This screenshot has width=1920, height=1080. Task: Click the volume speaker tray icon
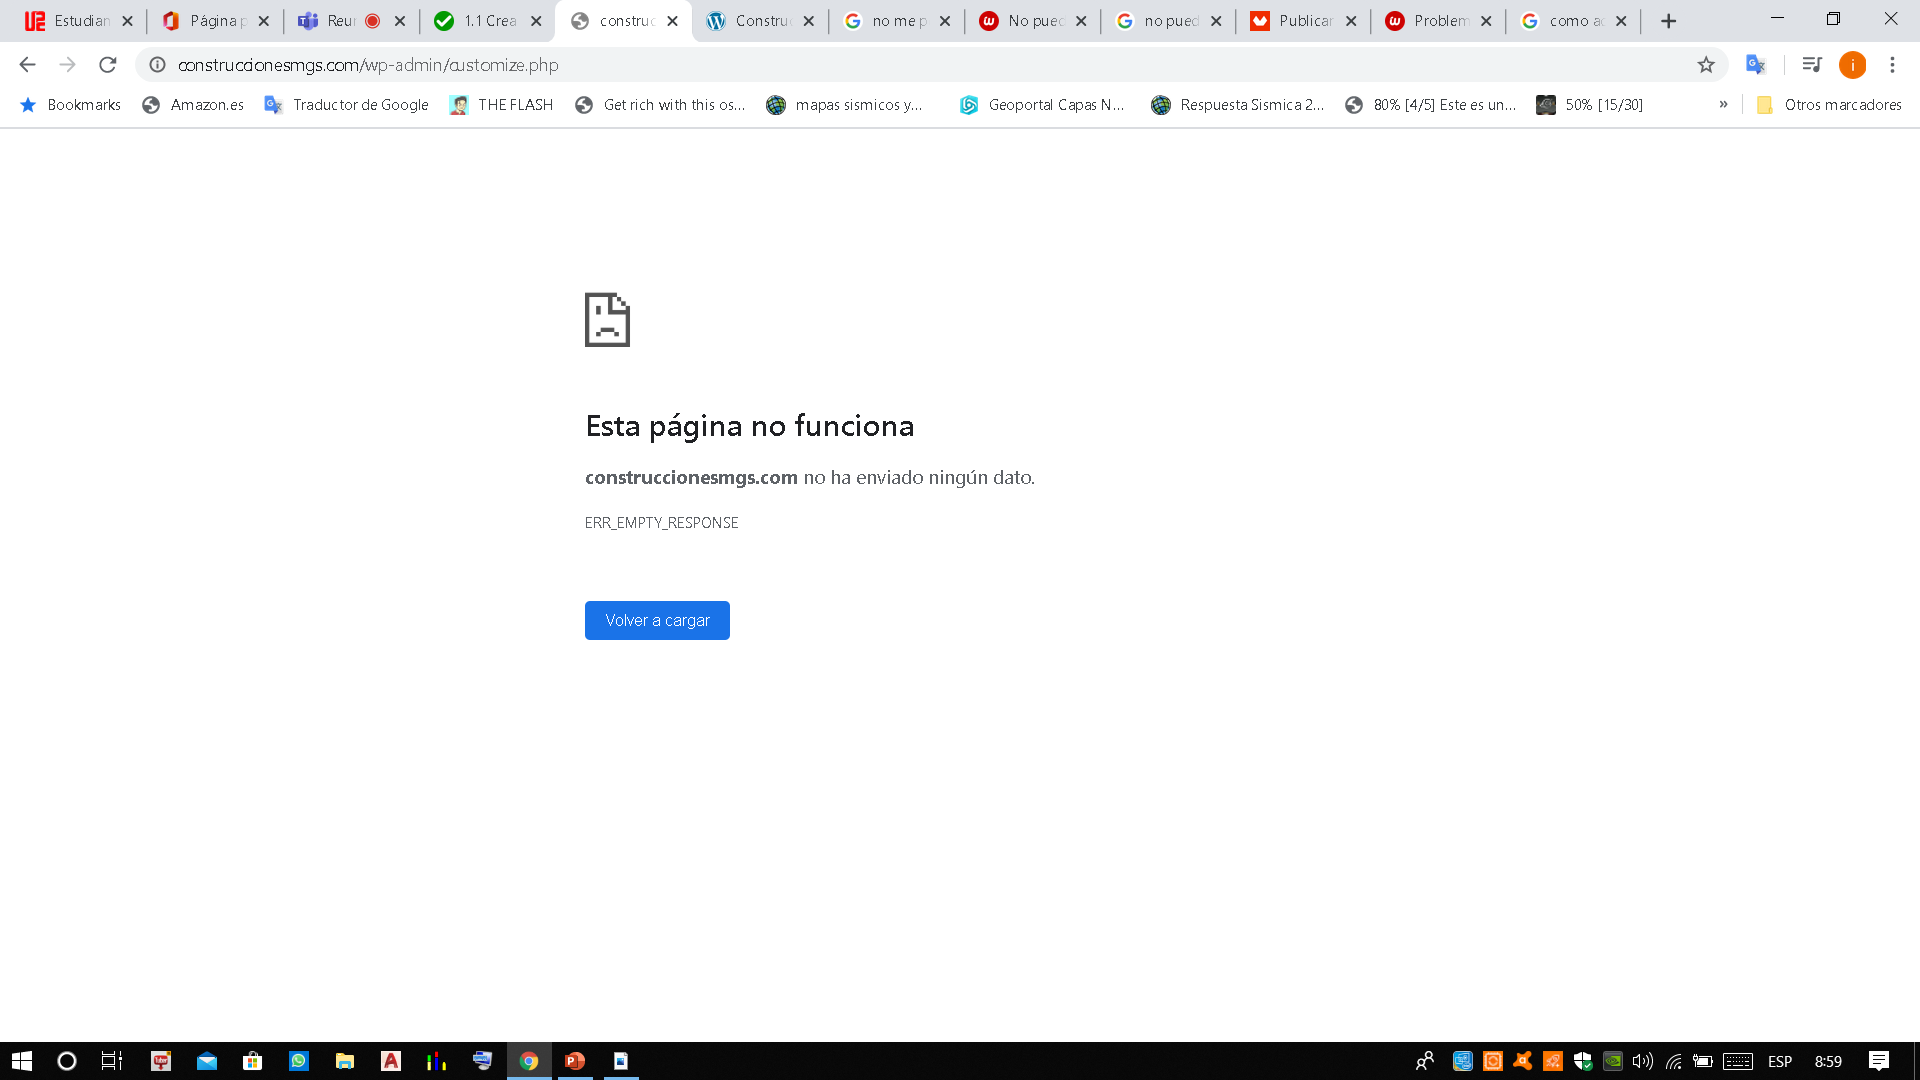pyautogui.click(x=1642, y=1061)
